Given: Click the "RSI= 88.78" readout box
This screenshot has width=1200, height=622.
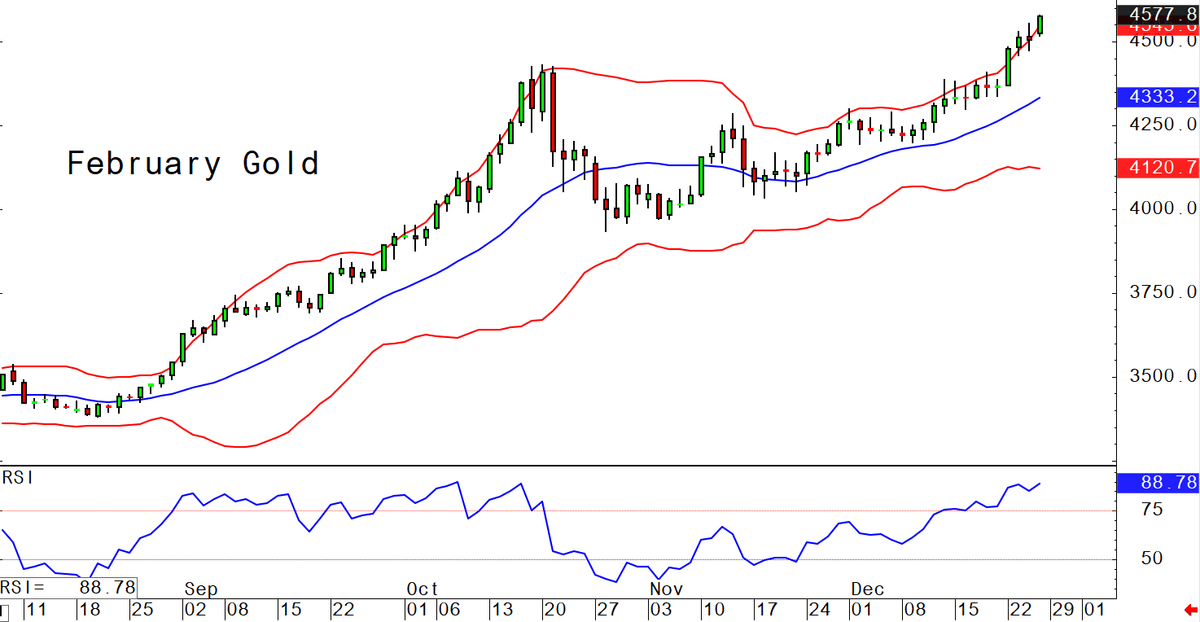Looking at the screenshot, I should (68, 587).
